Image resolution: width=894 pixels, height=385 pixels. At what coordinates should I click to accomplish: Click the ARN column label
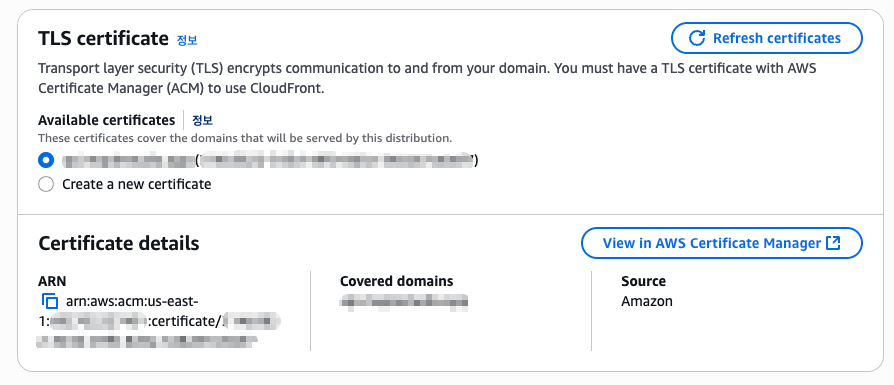(x=52, y=281)
